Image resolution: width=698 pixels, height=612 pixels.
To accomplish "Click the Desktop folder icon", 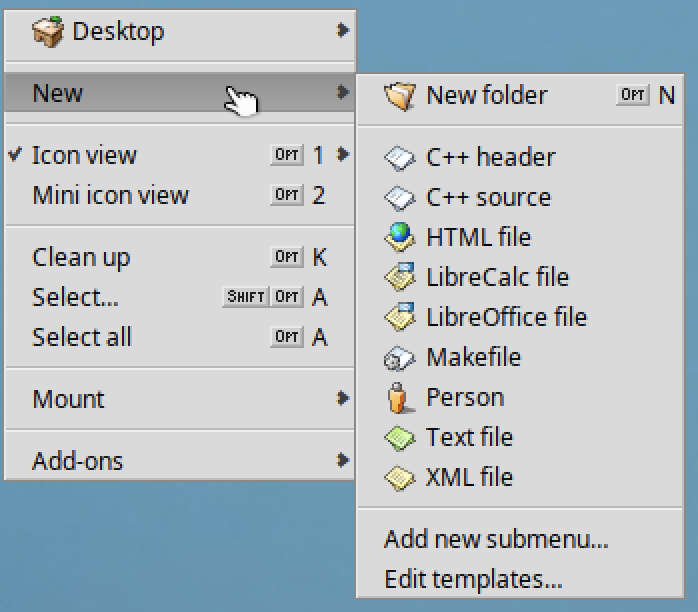I will 48,32.
